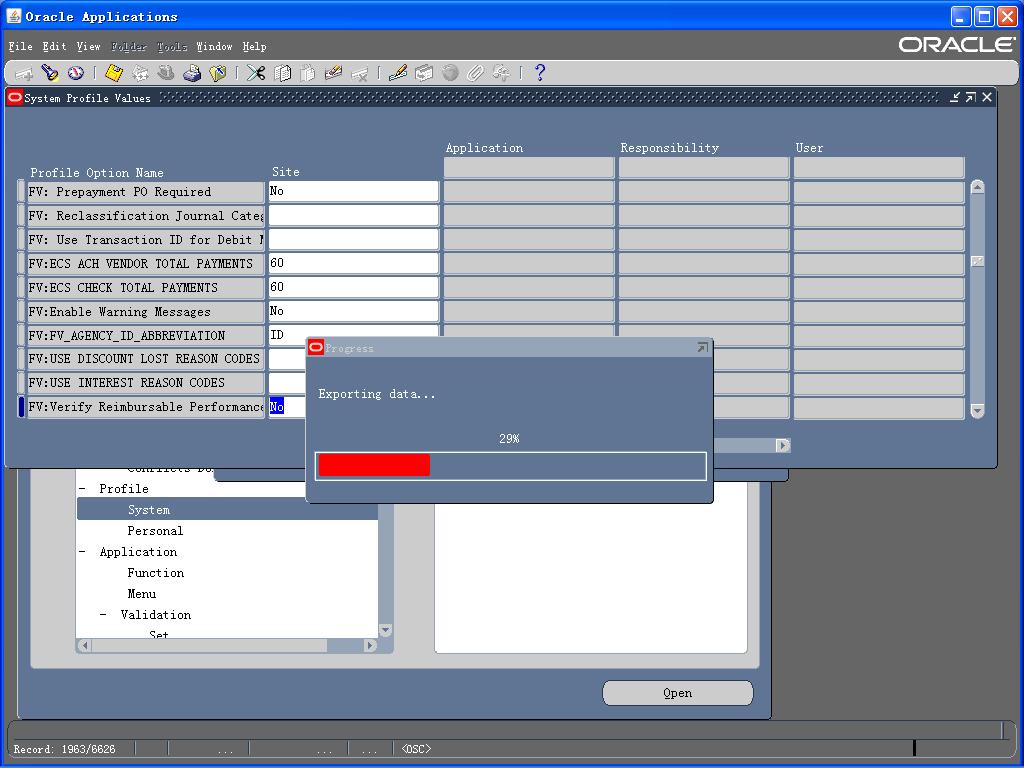
Task: Click the Oracle icon in Progress dialog title
Action: 315,347
